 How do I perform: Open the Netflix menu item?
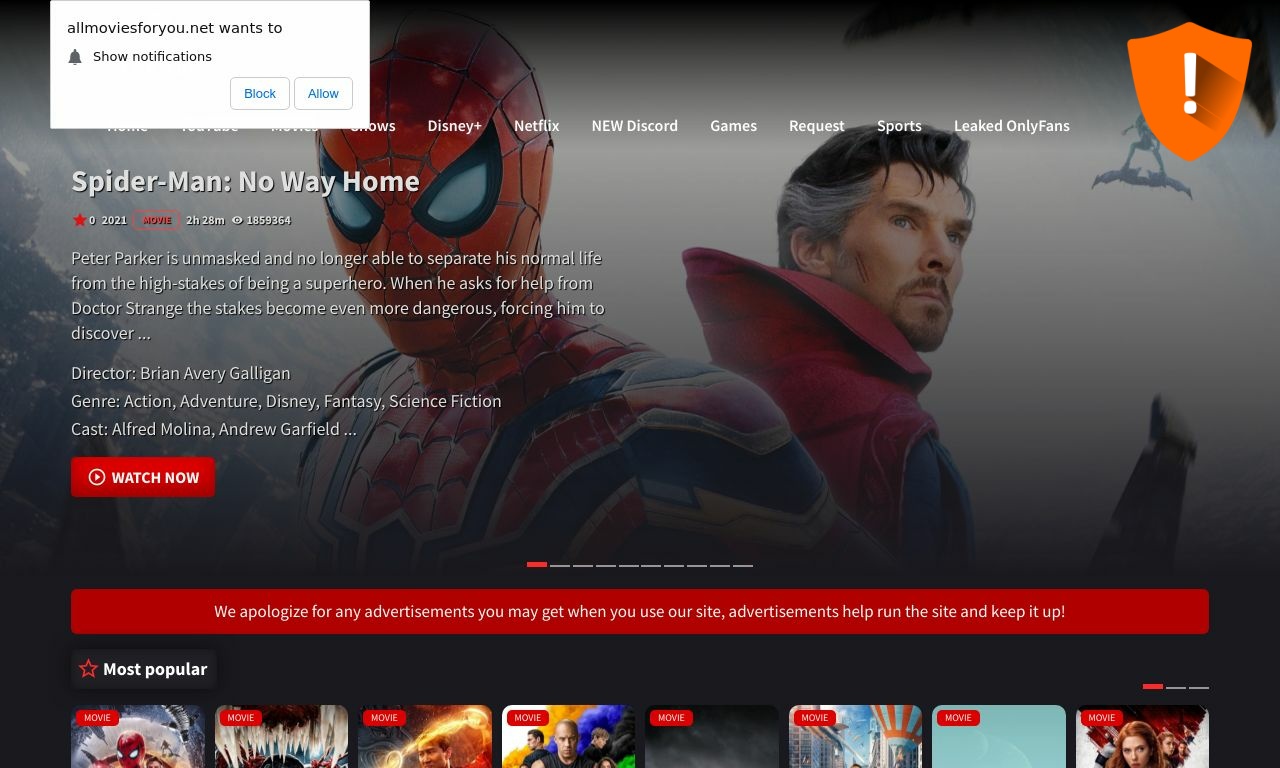pyautogui.click(x=537, y=126)
